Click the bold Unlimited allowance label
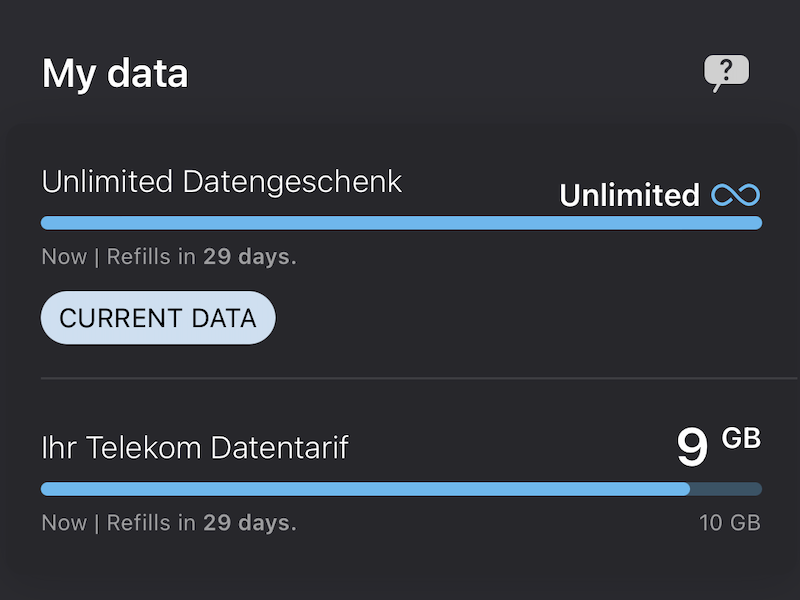The width and height of the screenshot is (800, 600). pyautogui.click(x=629, y=195)
